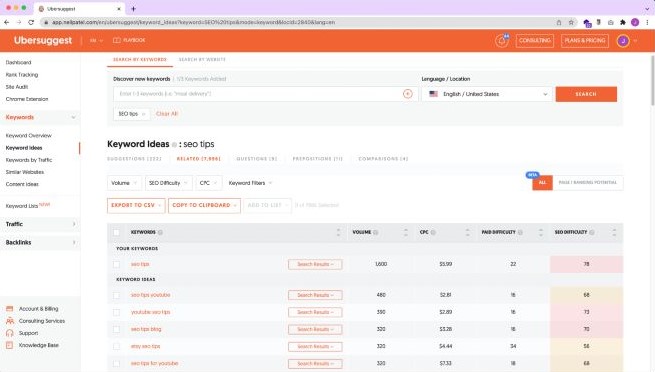The height and width of the screenshot is (372, 655).
Task: Click the info icon beside Keyword Ideas heading
Action: [x=174, y=144]
